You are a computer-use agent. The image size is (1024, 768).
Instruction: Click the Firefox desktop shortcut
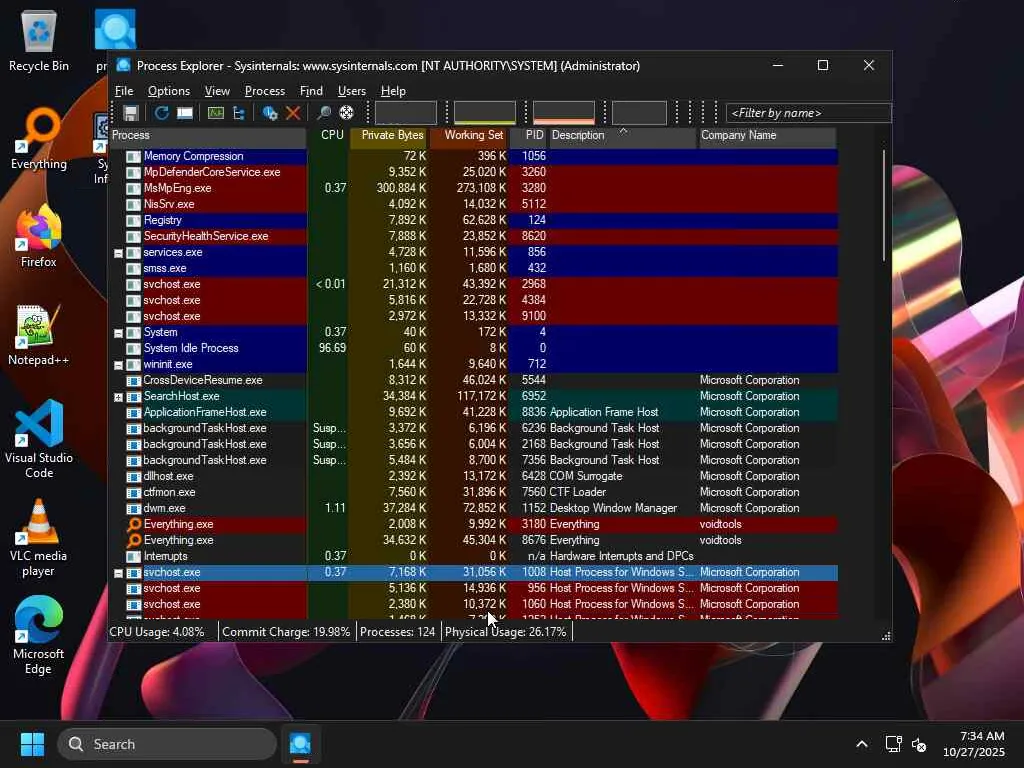click(x=39, y=236)
